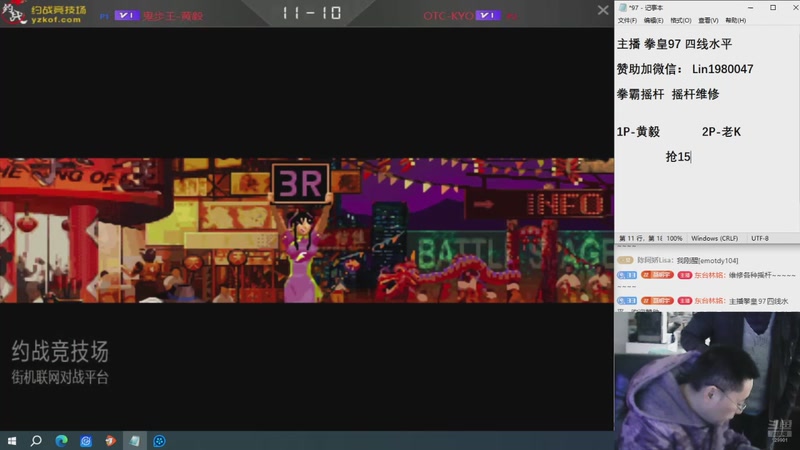The image size is (800, 450).
Task: Open the 格式(O) menu in Notepad
Action: pos(681,20)
